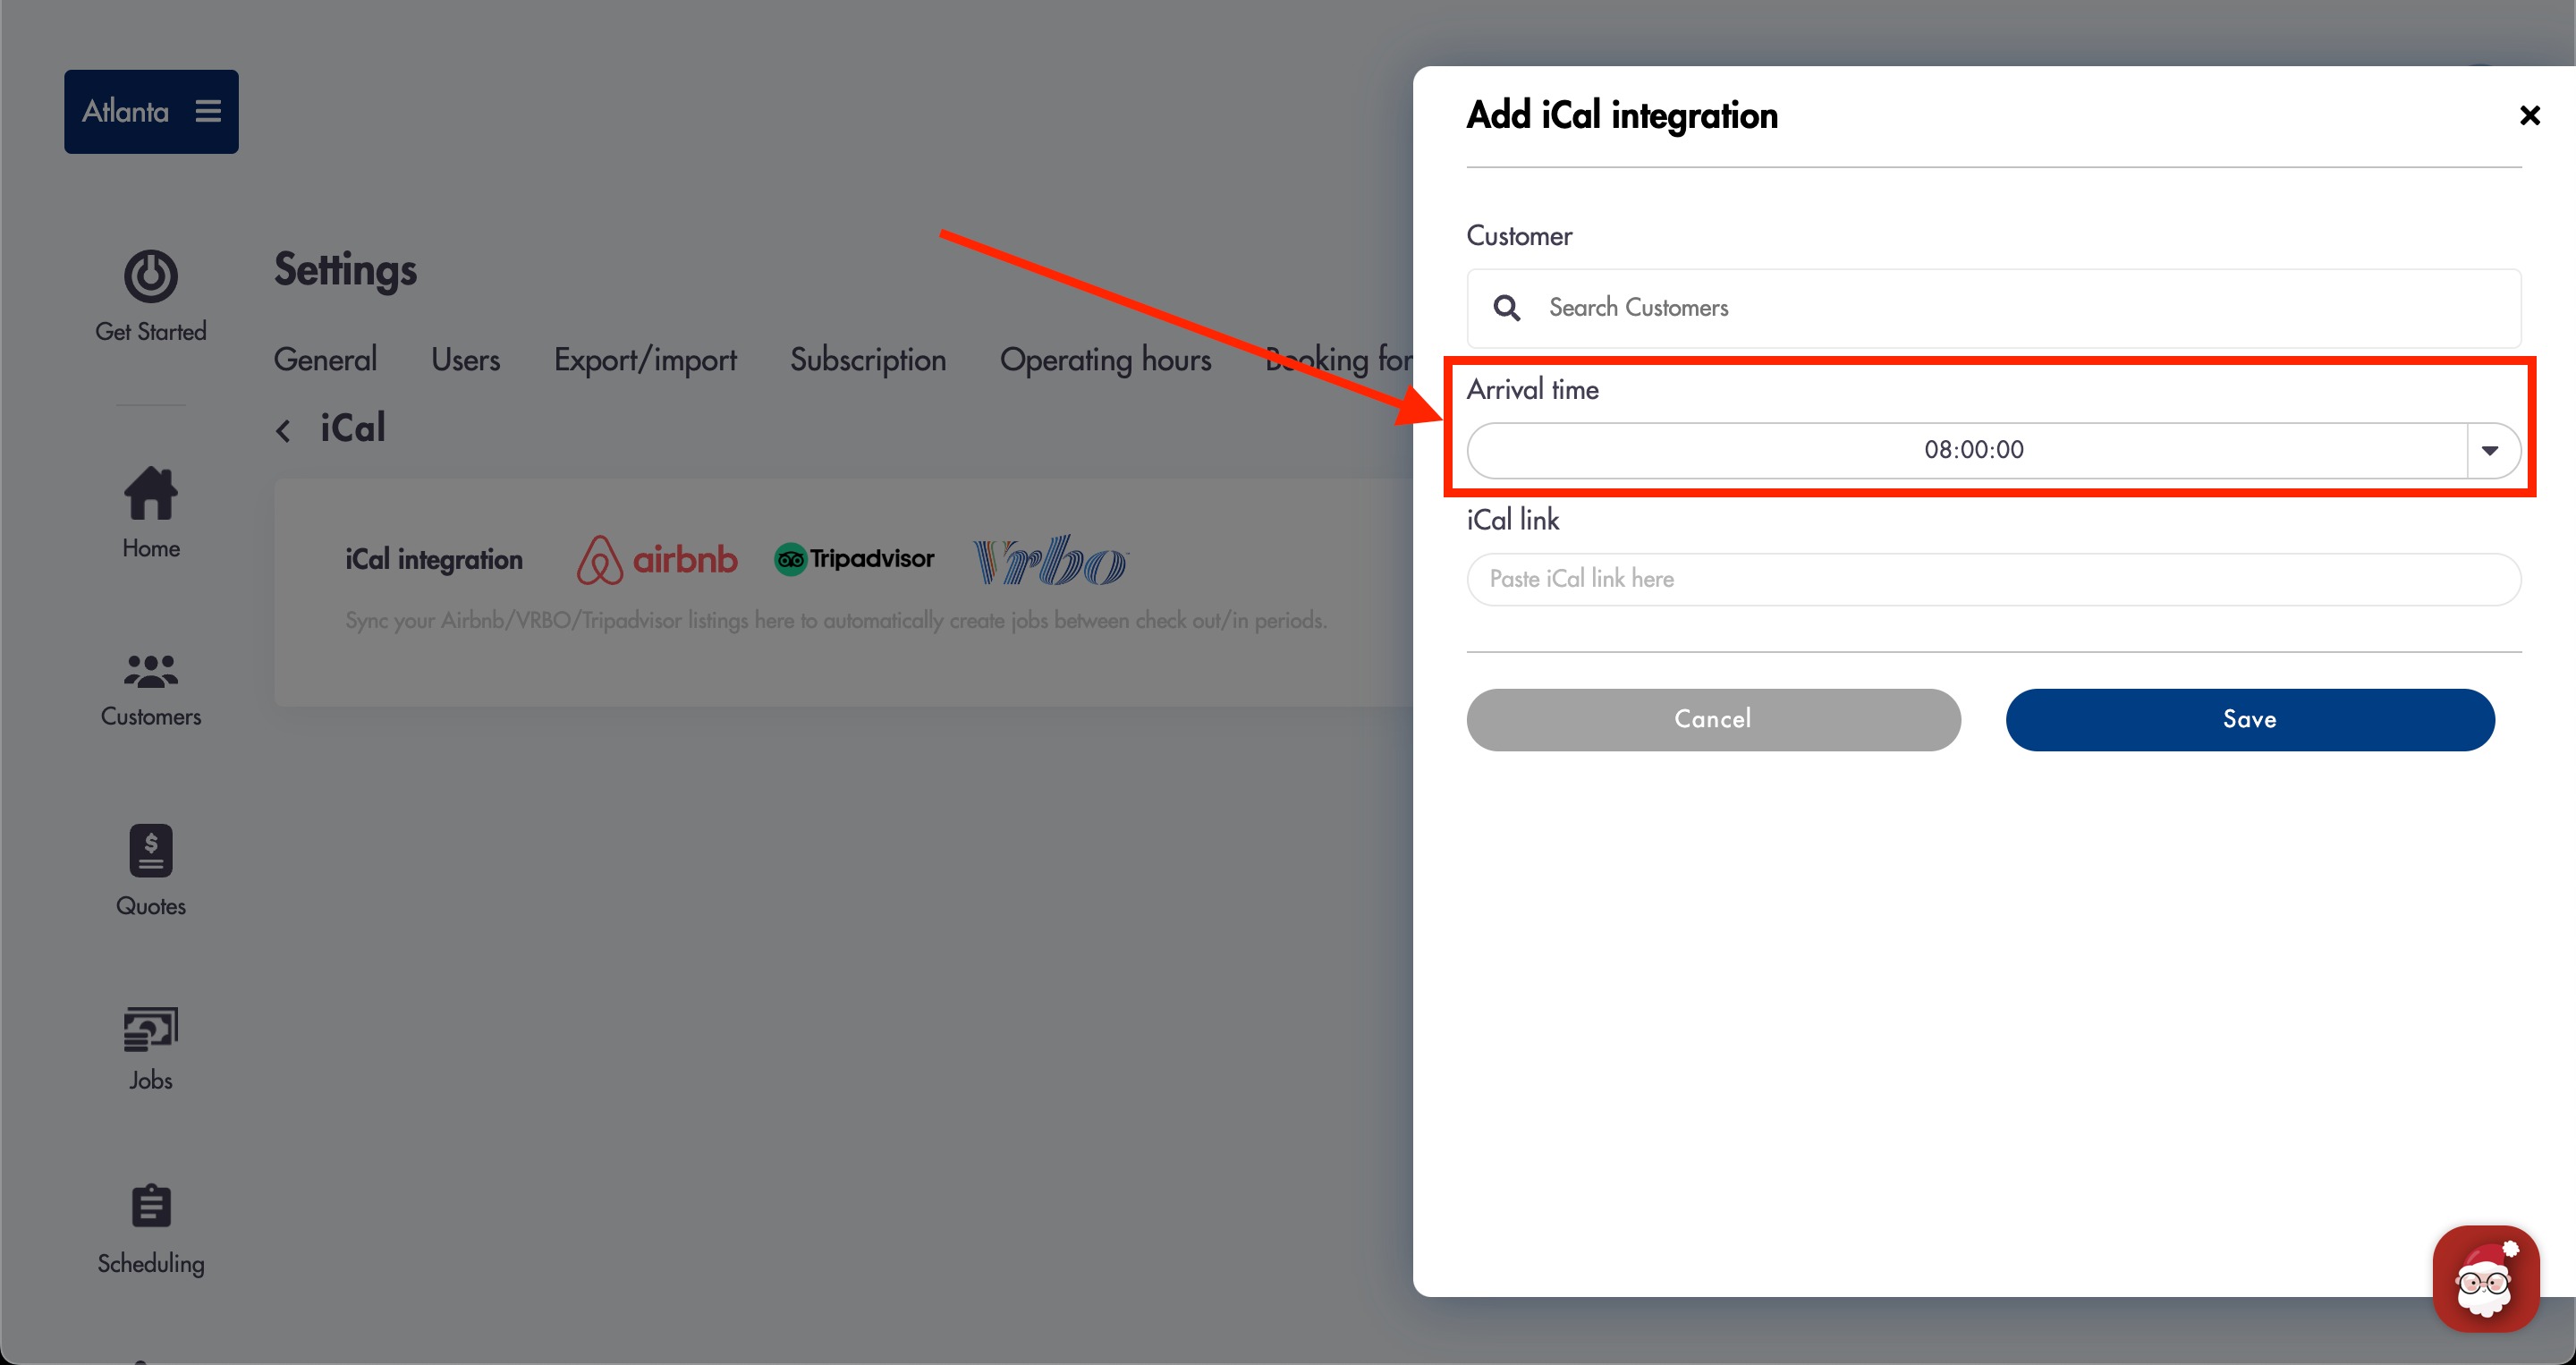The image size is (2576, 1365).
Task: Open Jobs via sidebar icon
Action: tap(151, 1029)
